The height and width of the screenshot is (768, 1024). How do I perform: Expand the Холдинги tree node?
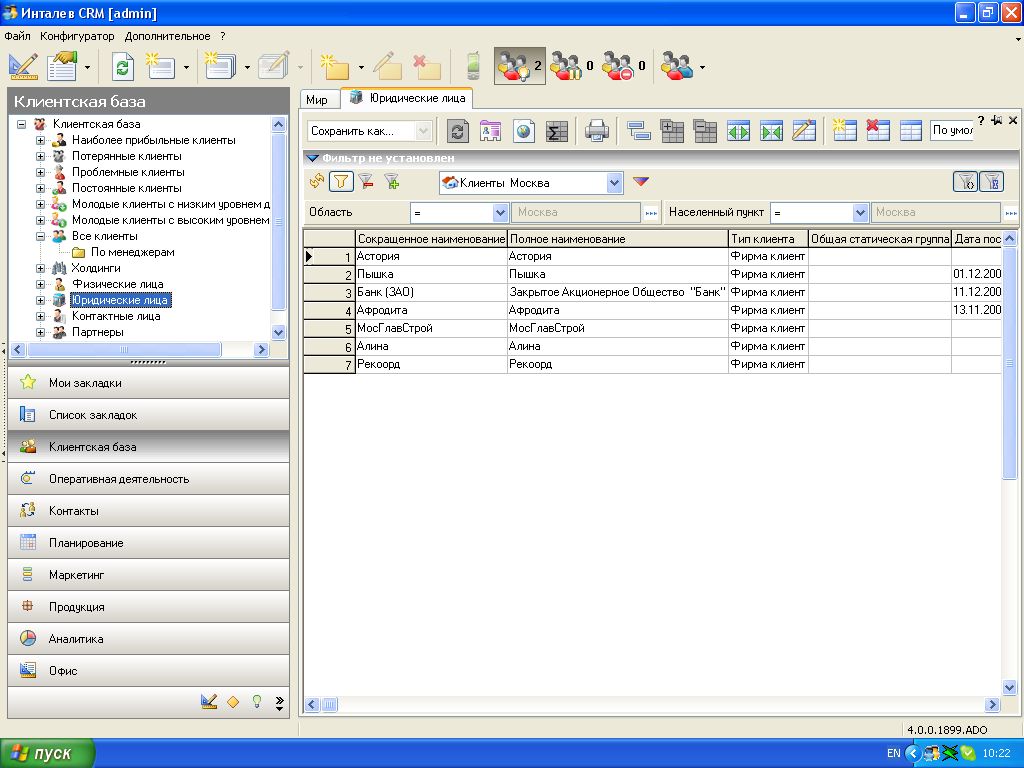point(40,268)
